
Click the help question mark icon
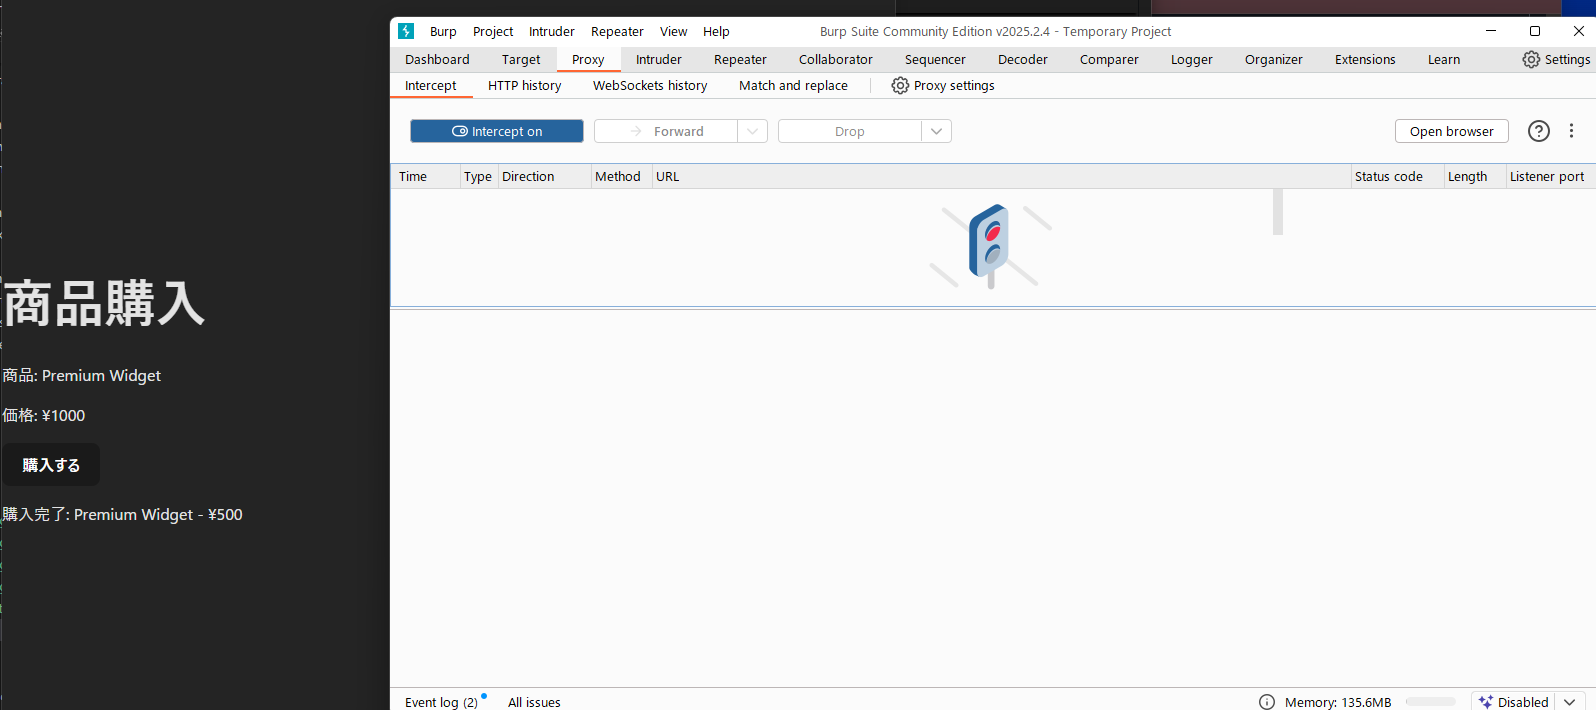point(1539,131)
